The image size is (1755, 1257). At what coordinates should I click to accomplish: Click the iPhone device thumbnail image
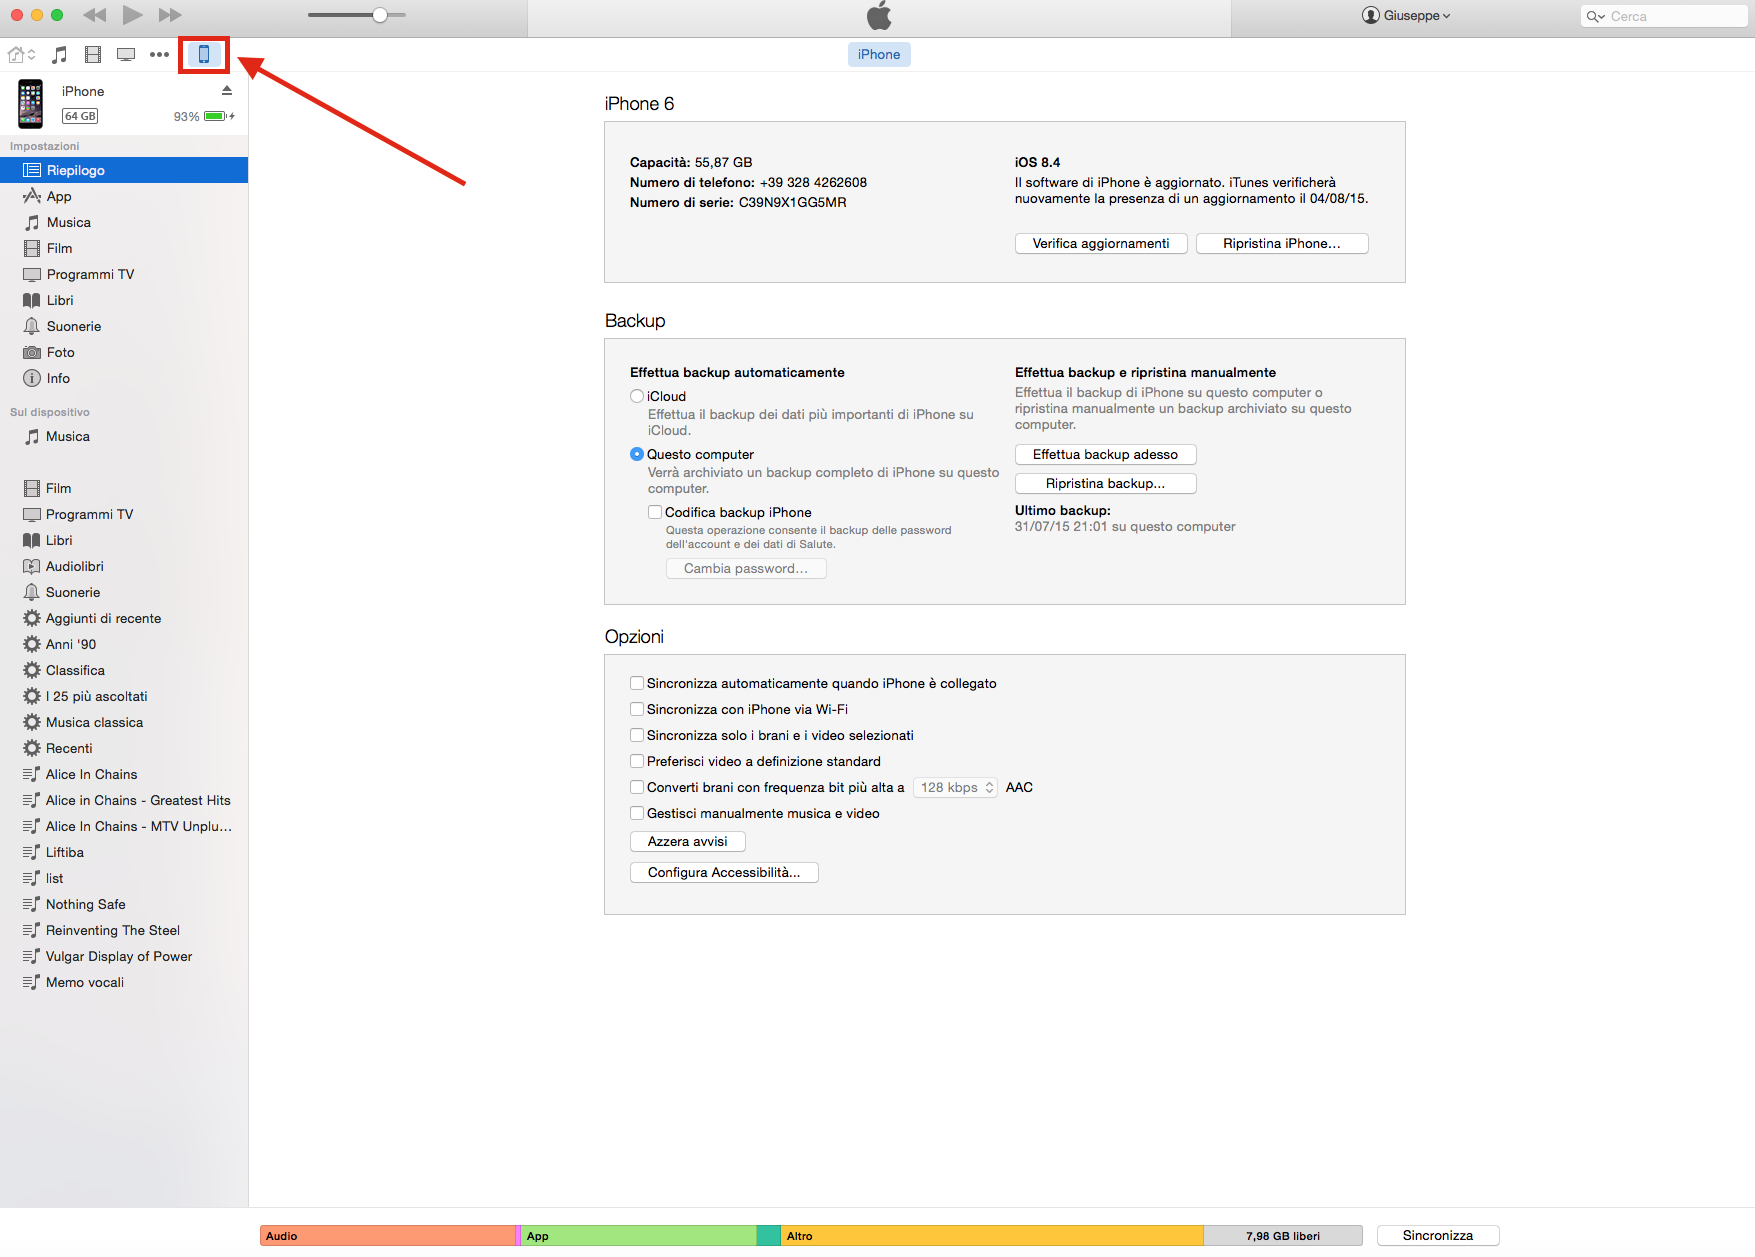coord(31,104)
